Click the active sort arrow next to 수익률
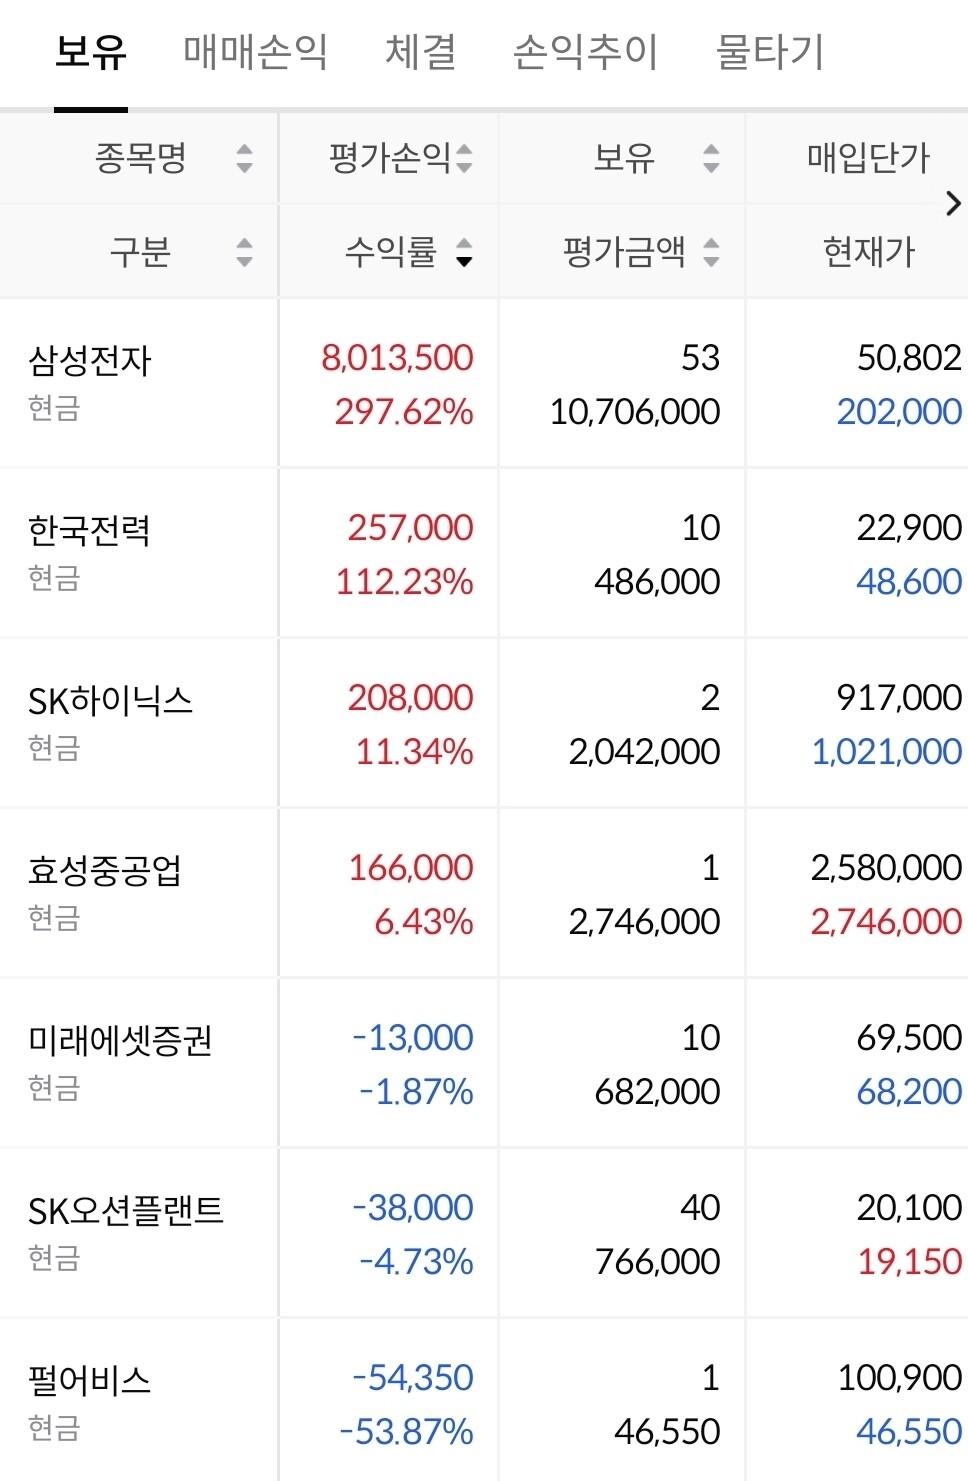The height and width of the screenshot is (1481, 968). [x=464, y=252]
